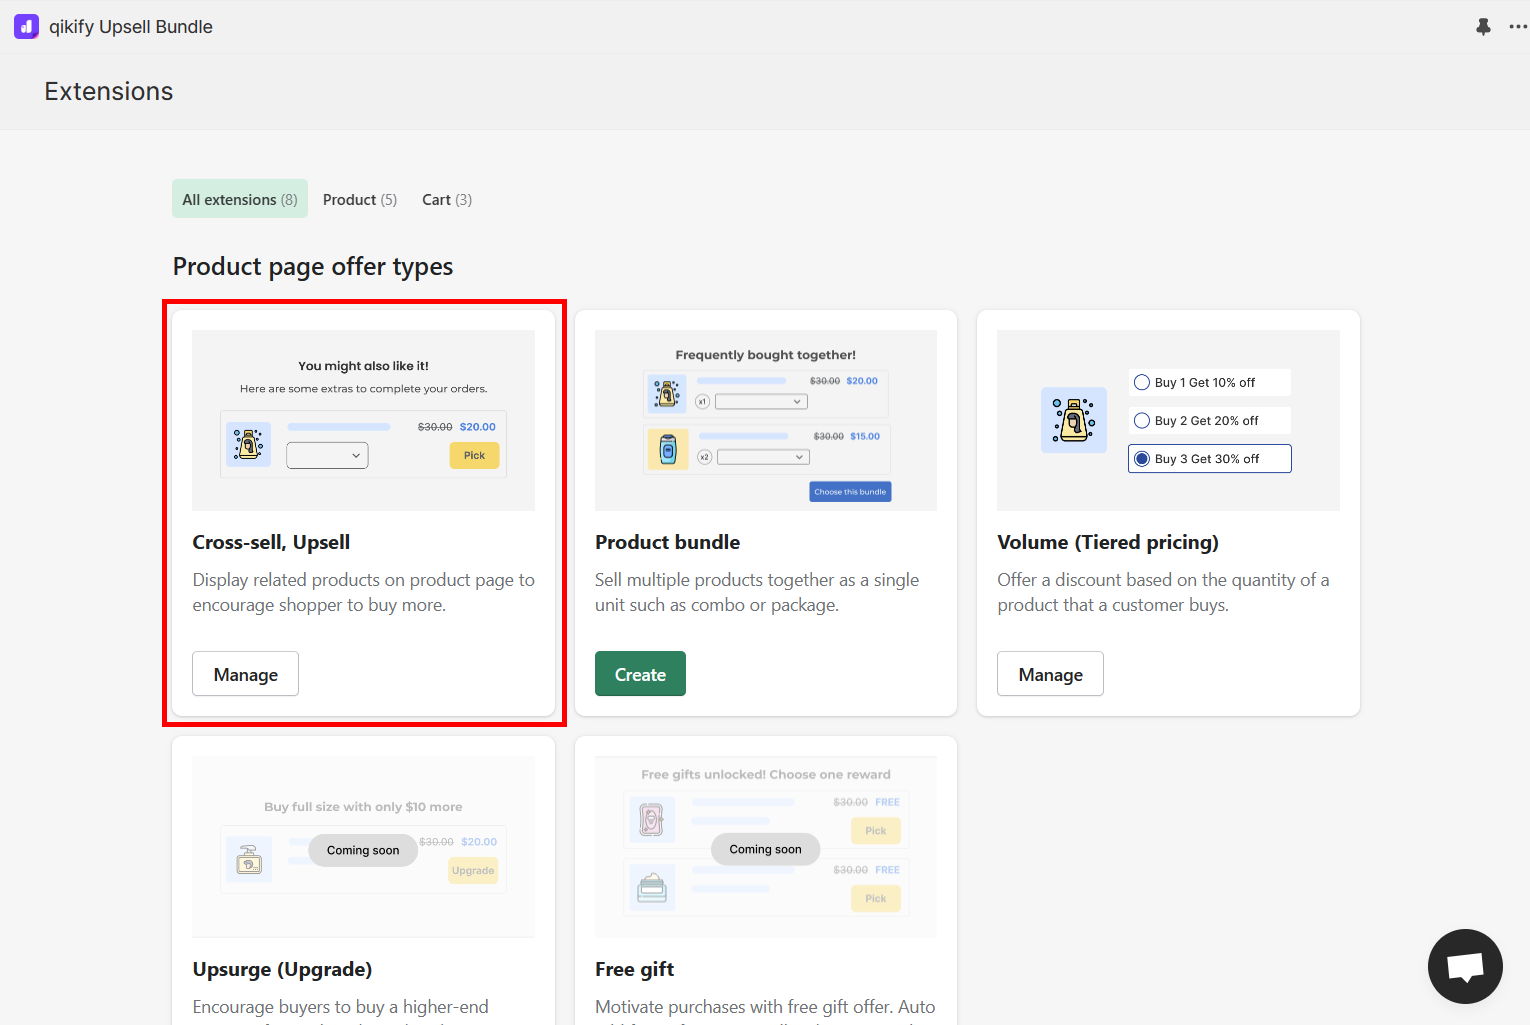Click the Cross-sell, Upsell preview image

coord(363,420)
